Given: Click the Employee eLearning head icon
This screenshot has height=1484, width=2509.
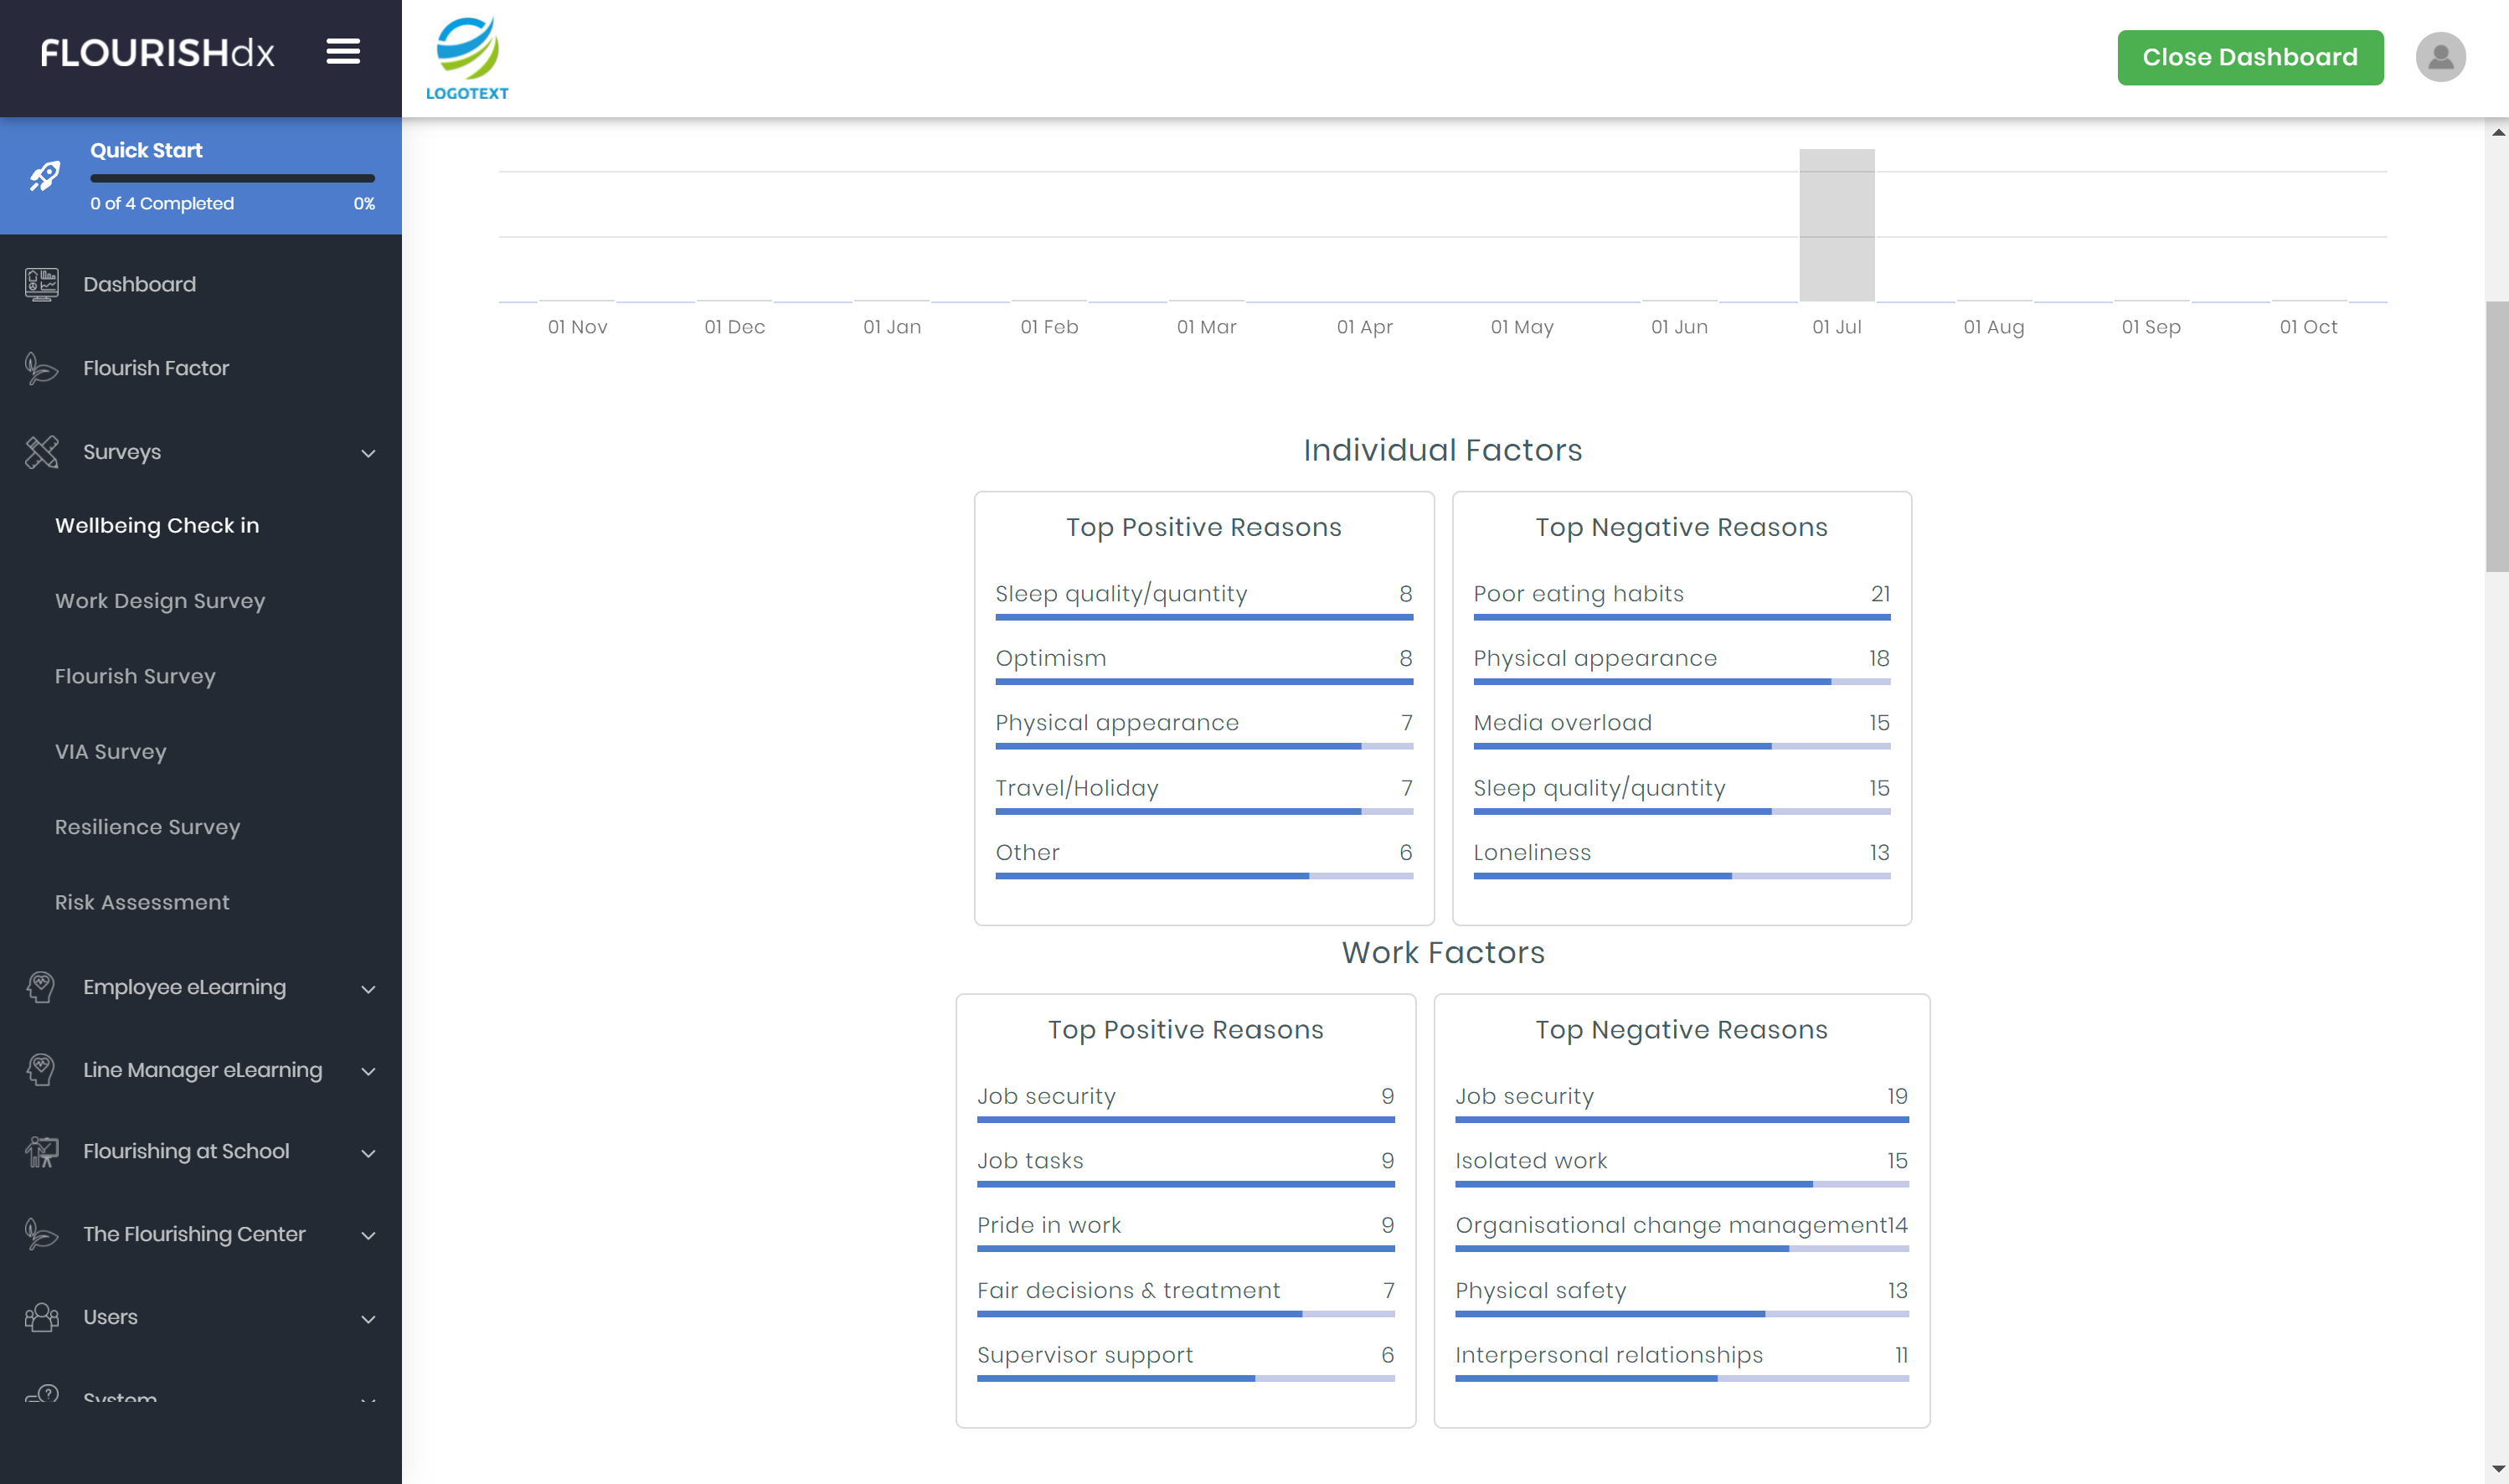Looking at the screenshot, I should (41, 987).
